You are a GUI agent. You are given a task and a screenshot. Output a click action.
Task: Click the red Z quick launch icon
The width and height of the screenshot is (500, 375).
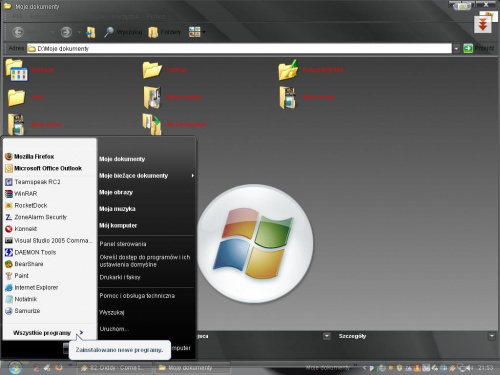tap(36, 368)
